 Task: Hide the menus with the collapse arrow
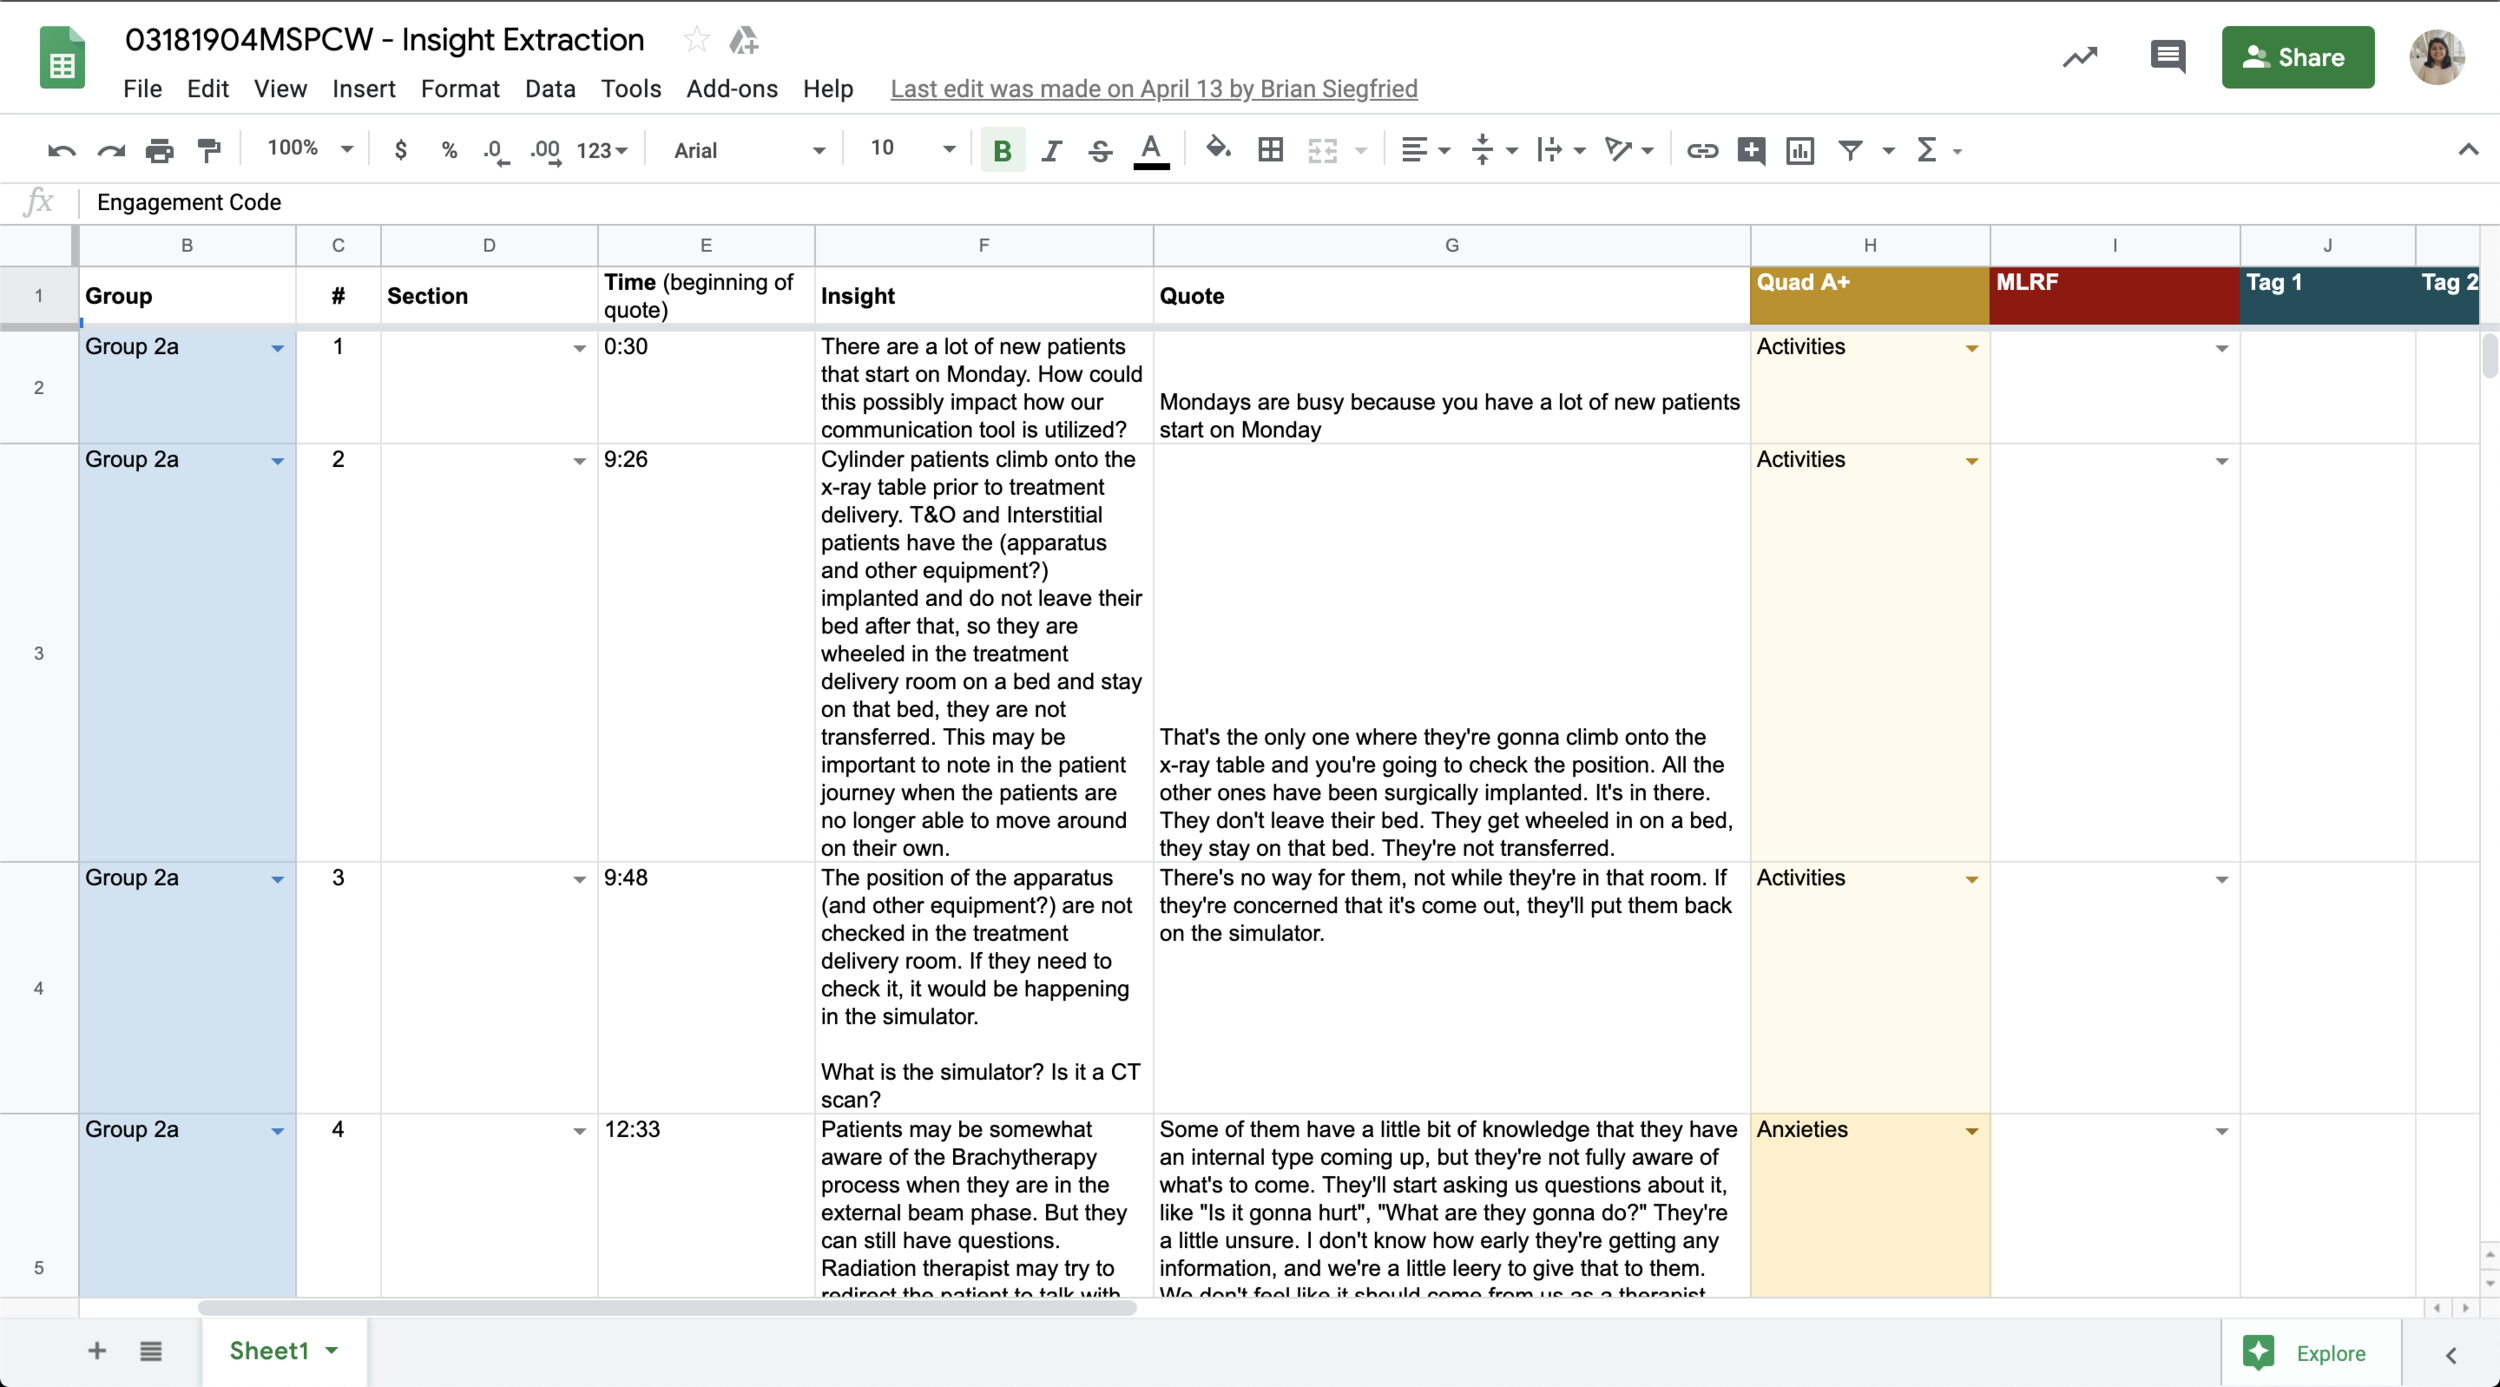[x=2467, y=150]
